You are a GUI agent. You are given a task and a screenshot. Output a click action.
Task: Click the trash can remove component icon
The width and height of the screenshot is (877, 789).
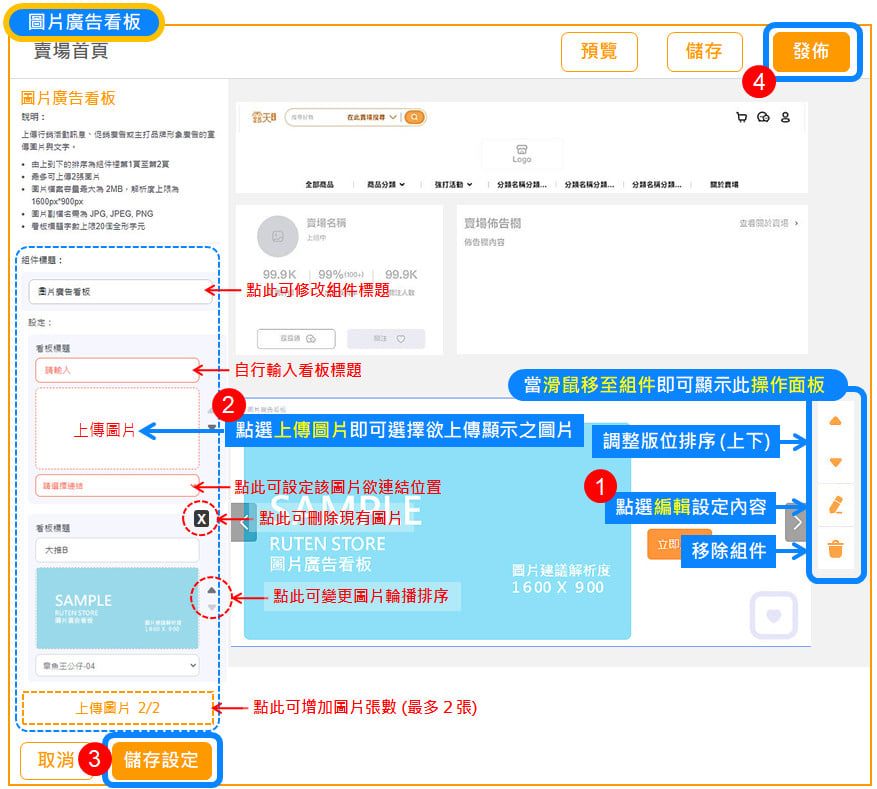[836, 549]
